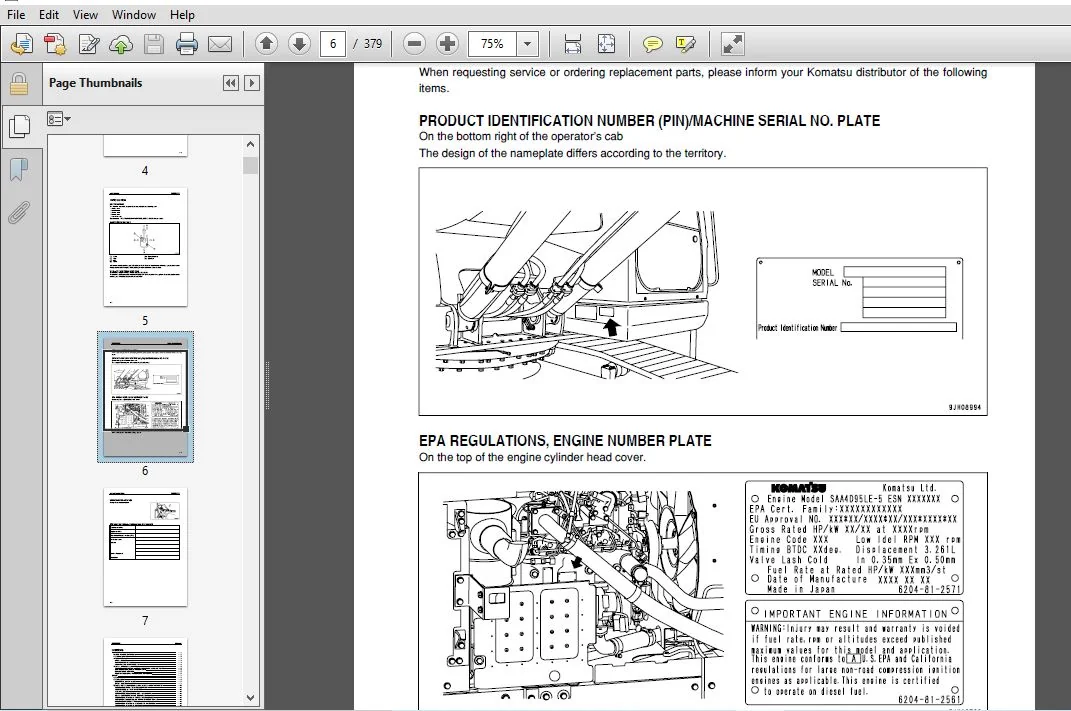The width and height of the screenshot is (1071, 711).
Task: Click the thumbnail panel scrollbar handle
Action: [250, 165]
